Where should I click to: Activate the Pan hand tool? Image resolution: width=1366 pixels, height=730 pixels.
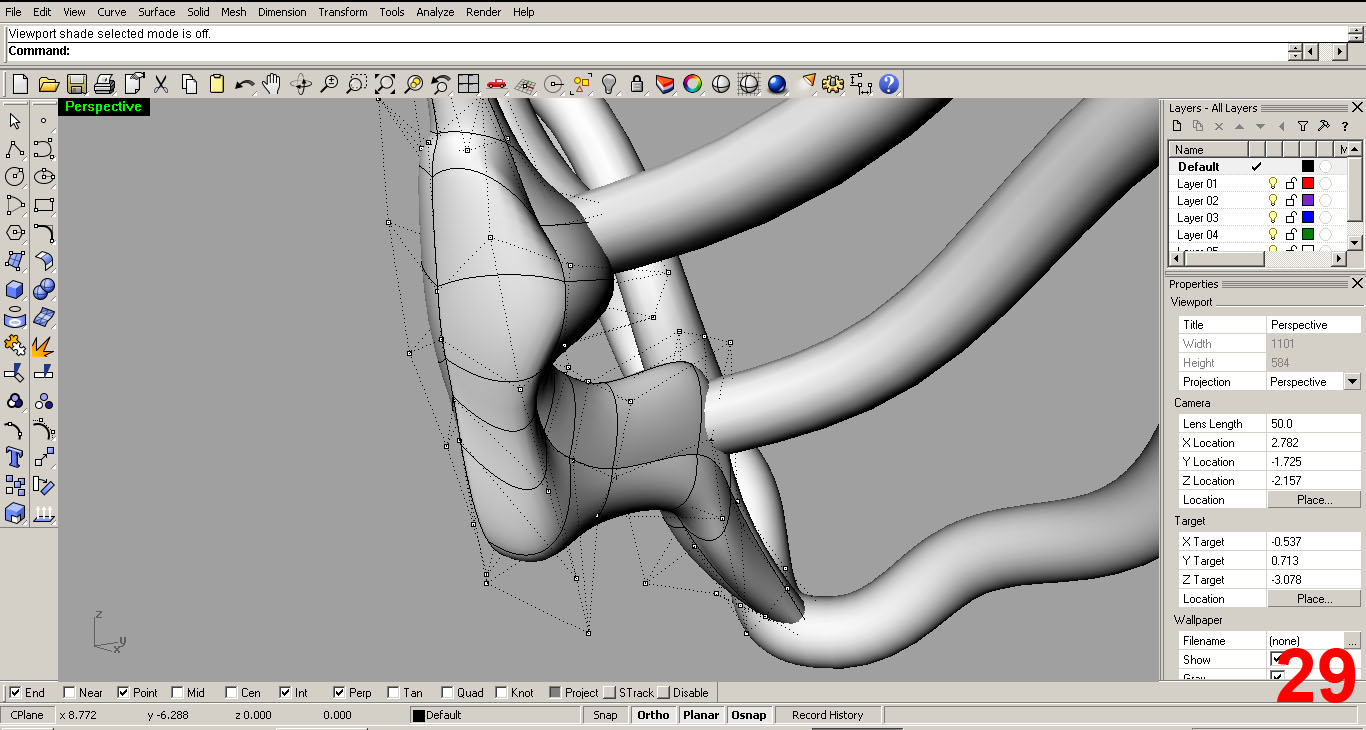272,84
